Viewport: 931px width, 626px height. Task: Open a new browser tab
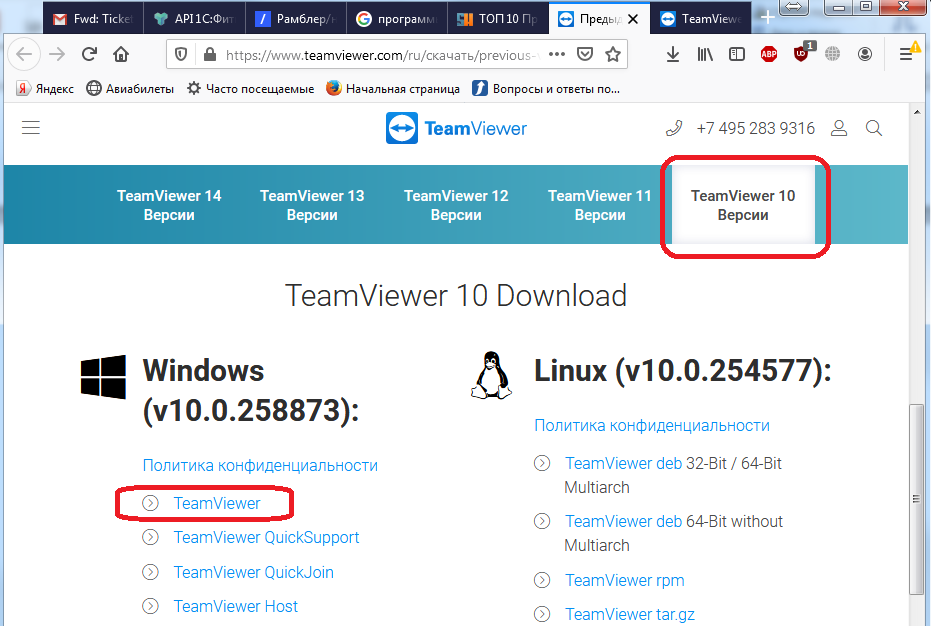coord(767,18)
